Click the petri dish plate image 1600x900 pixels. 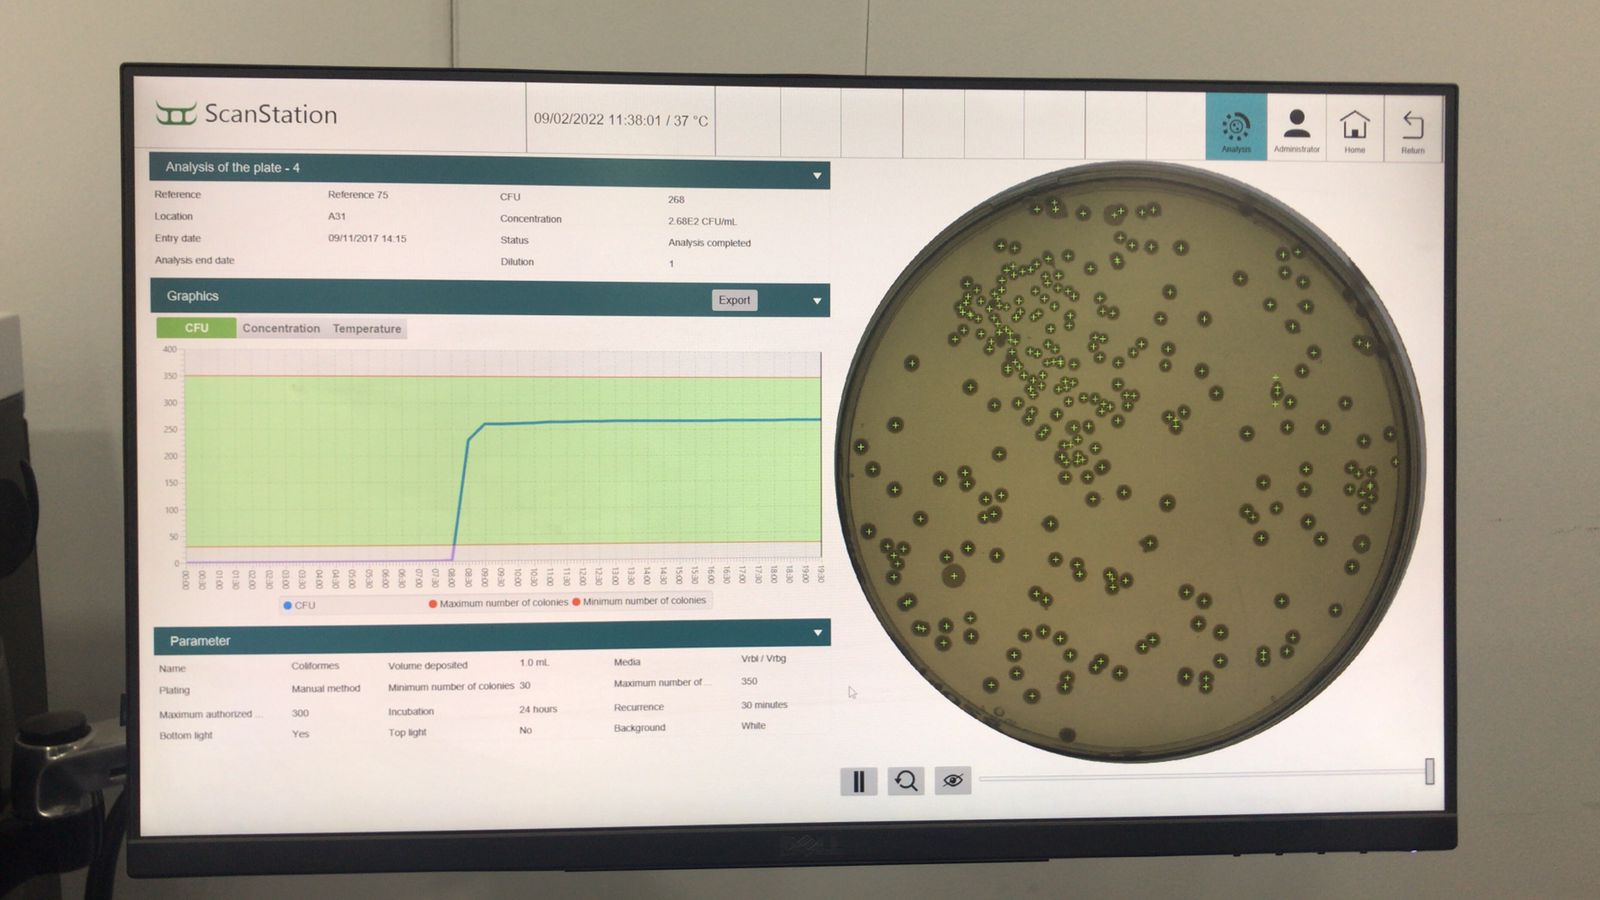pos(1130,460)
